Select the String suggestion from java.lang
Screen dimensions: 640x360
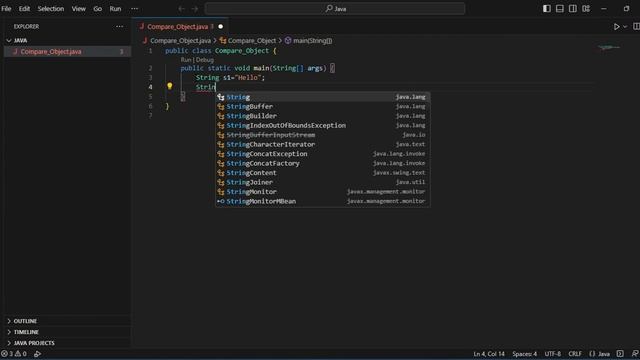click(322, 97)
